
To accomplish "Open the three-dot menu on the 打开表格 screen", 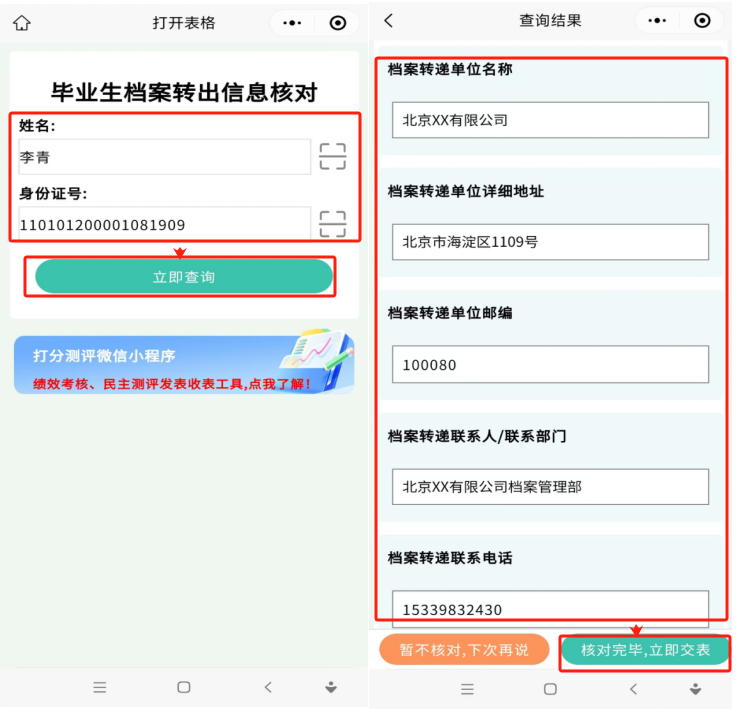I will click(x=292, y=23).
